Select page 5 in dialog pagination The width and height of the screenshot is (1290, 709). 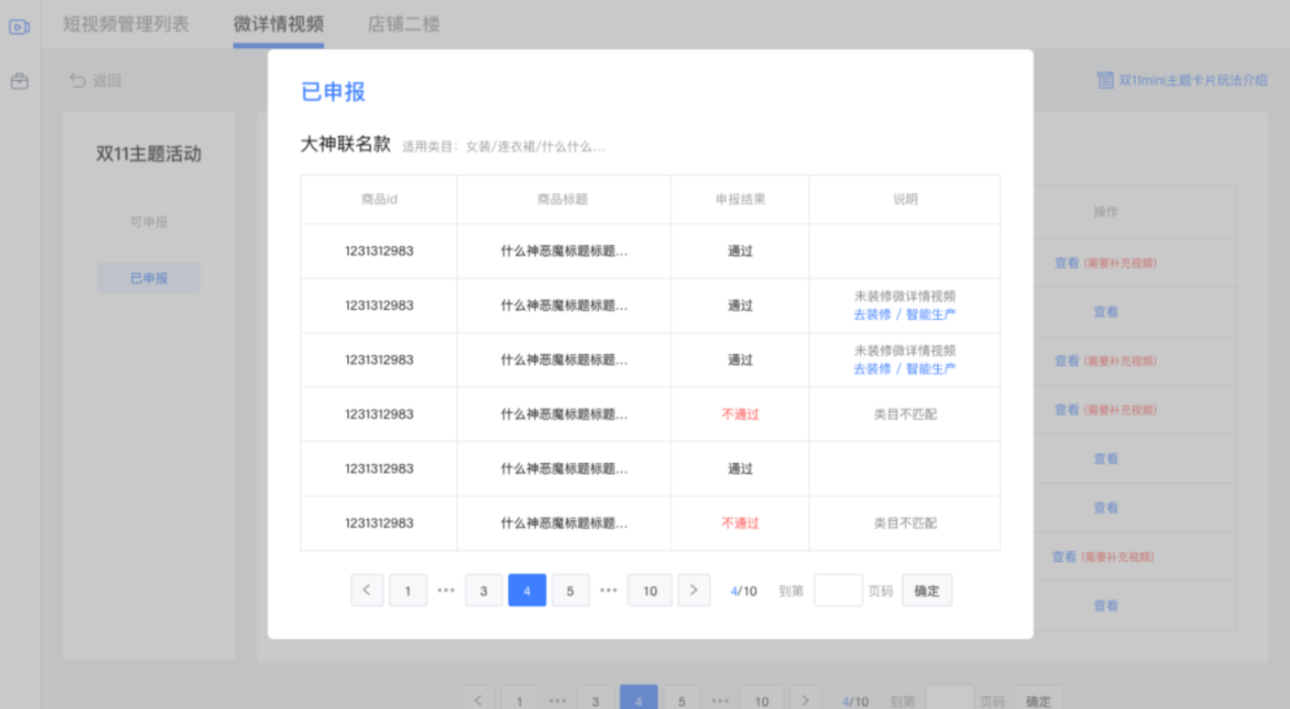click(570, 591)
